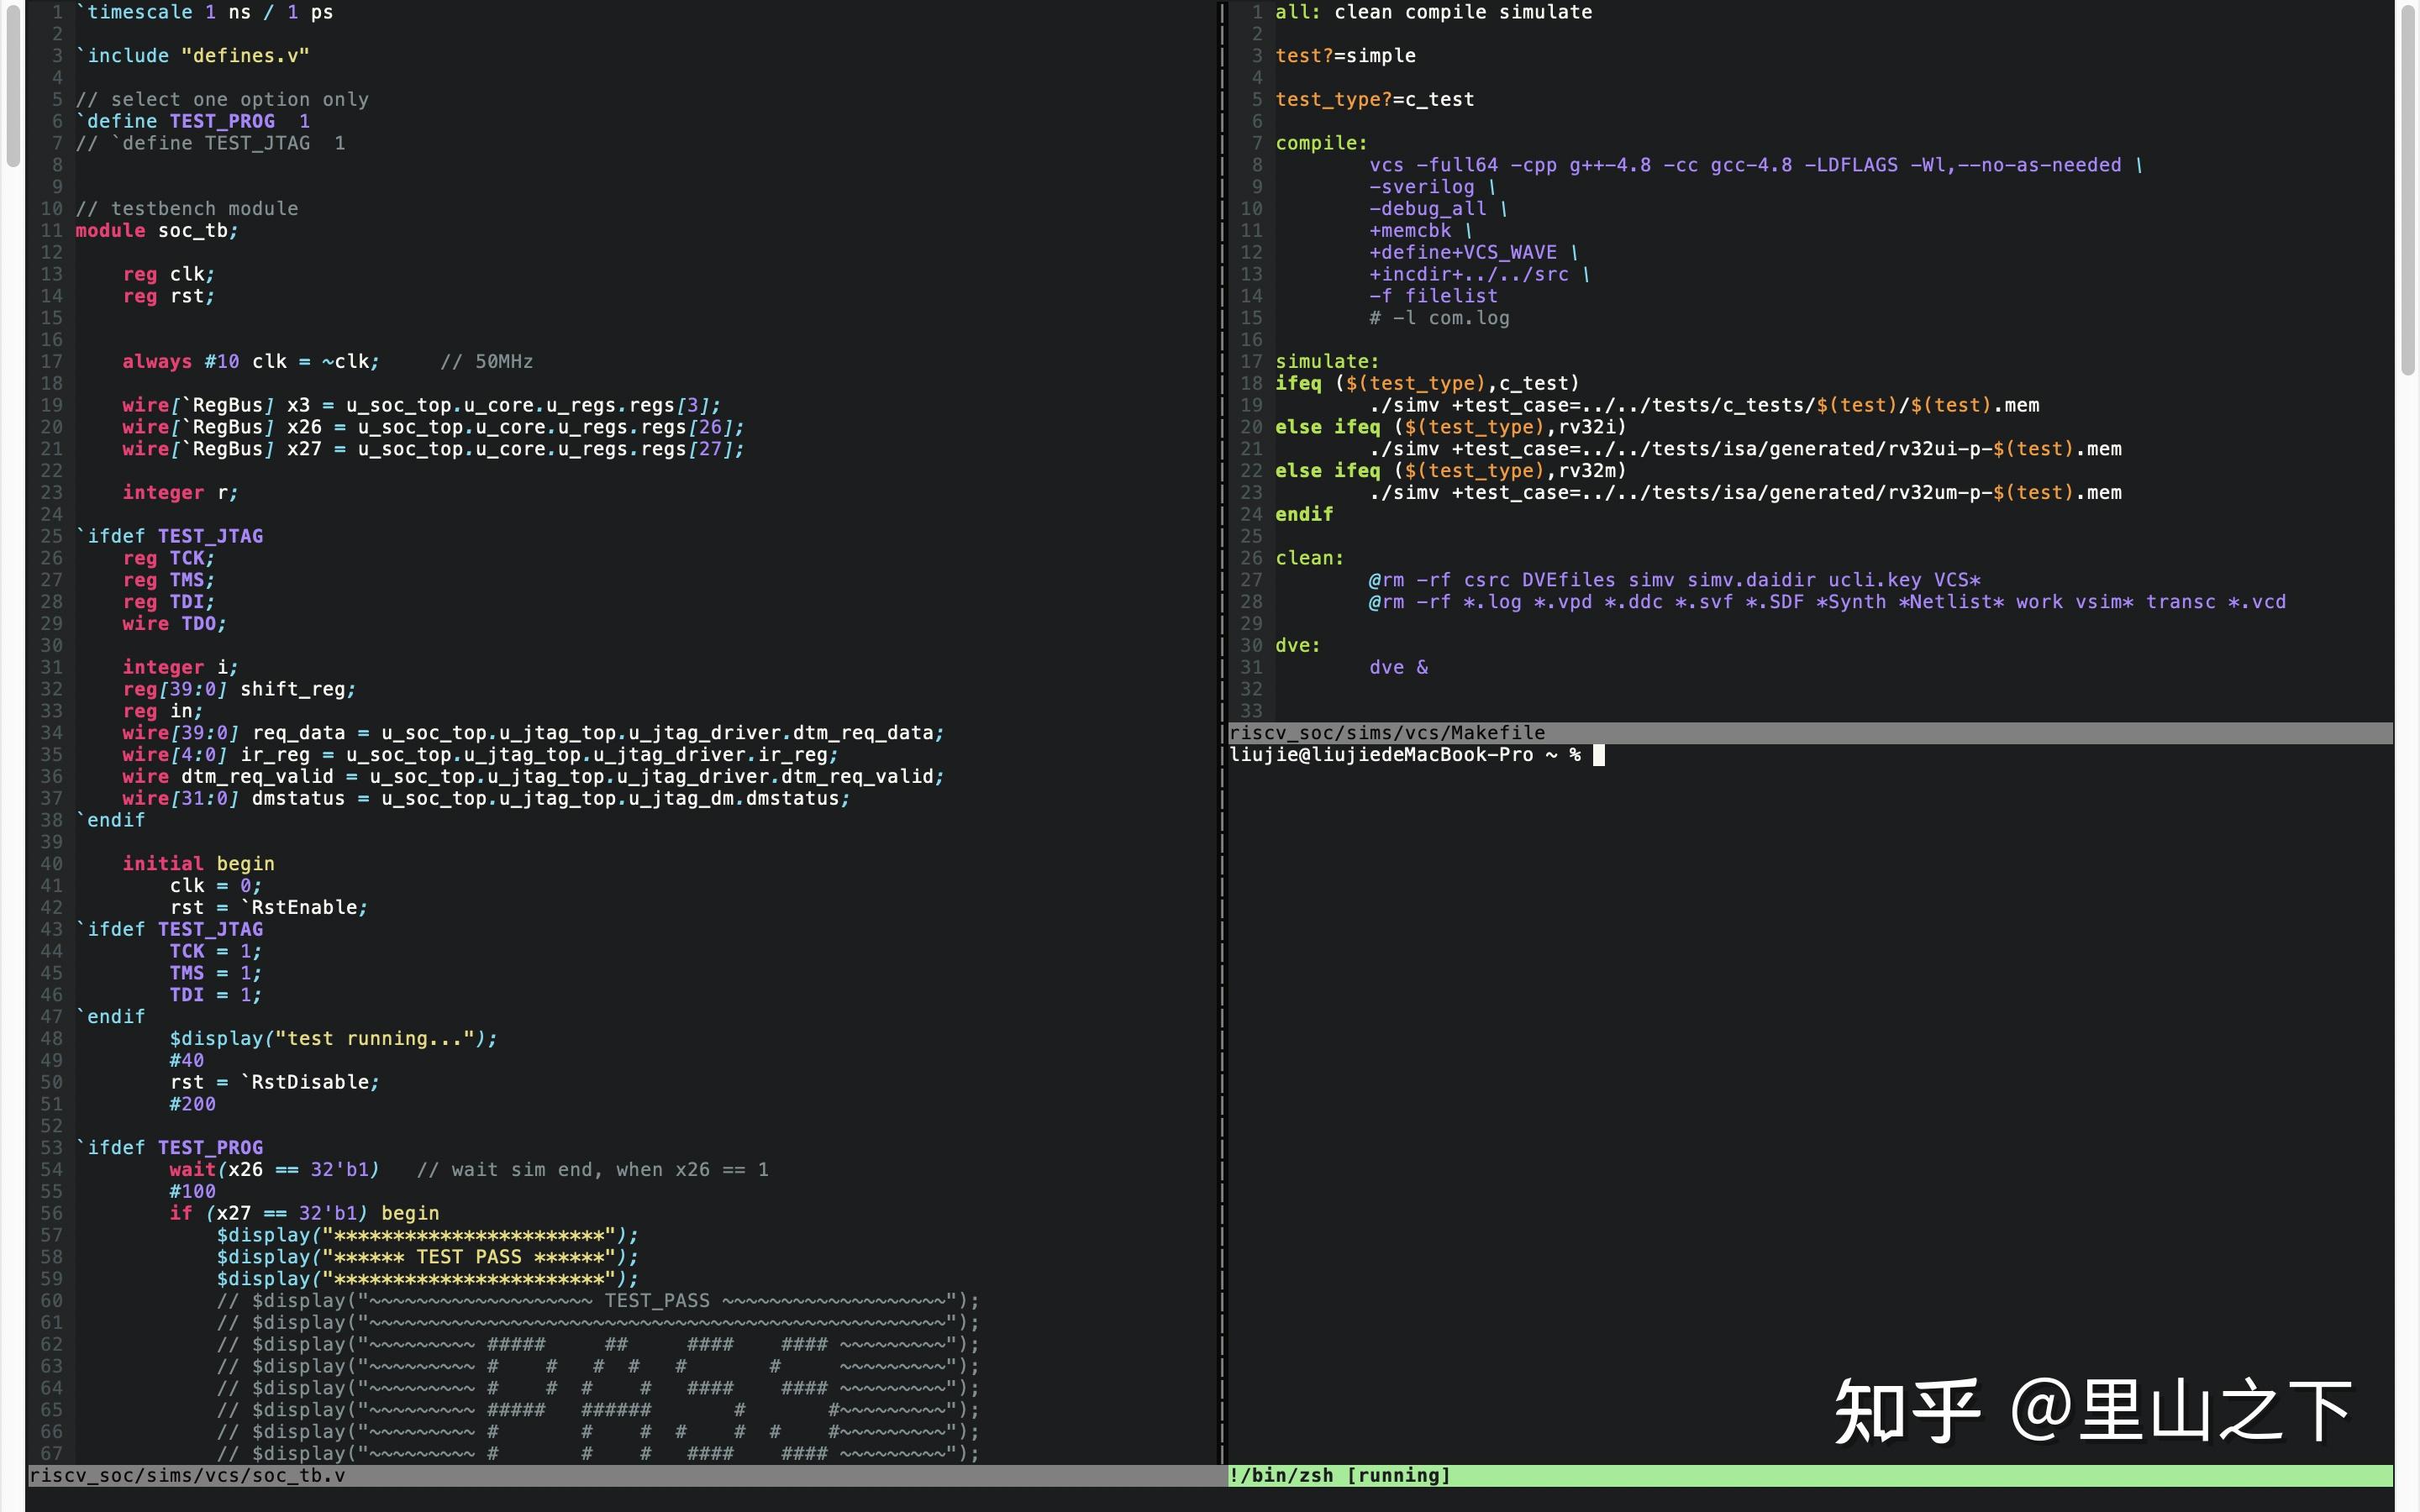Click the commented `define TEST_JTAG line
2420x1512 pixels.
210,143
